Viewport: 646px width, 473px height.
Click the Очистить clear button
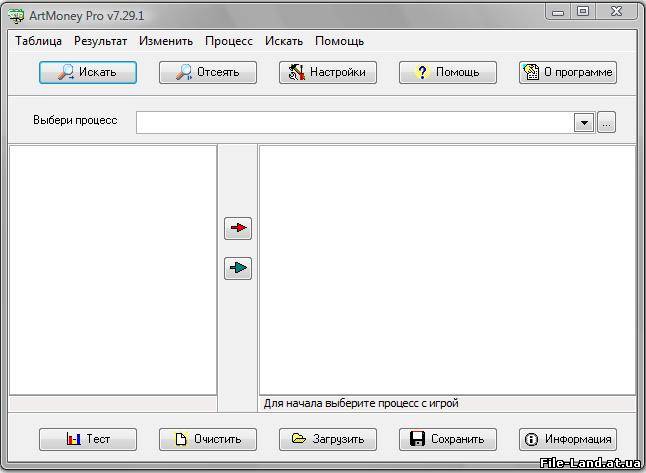208,439
